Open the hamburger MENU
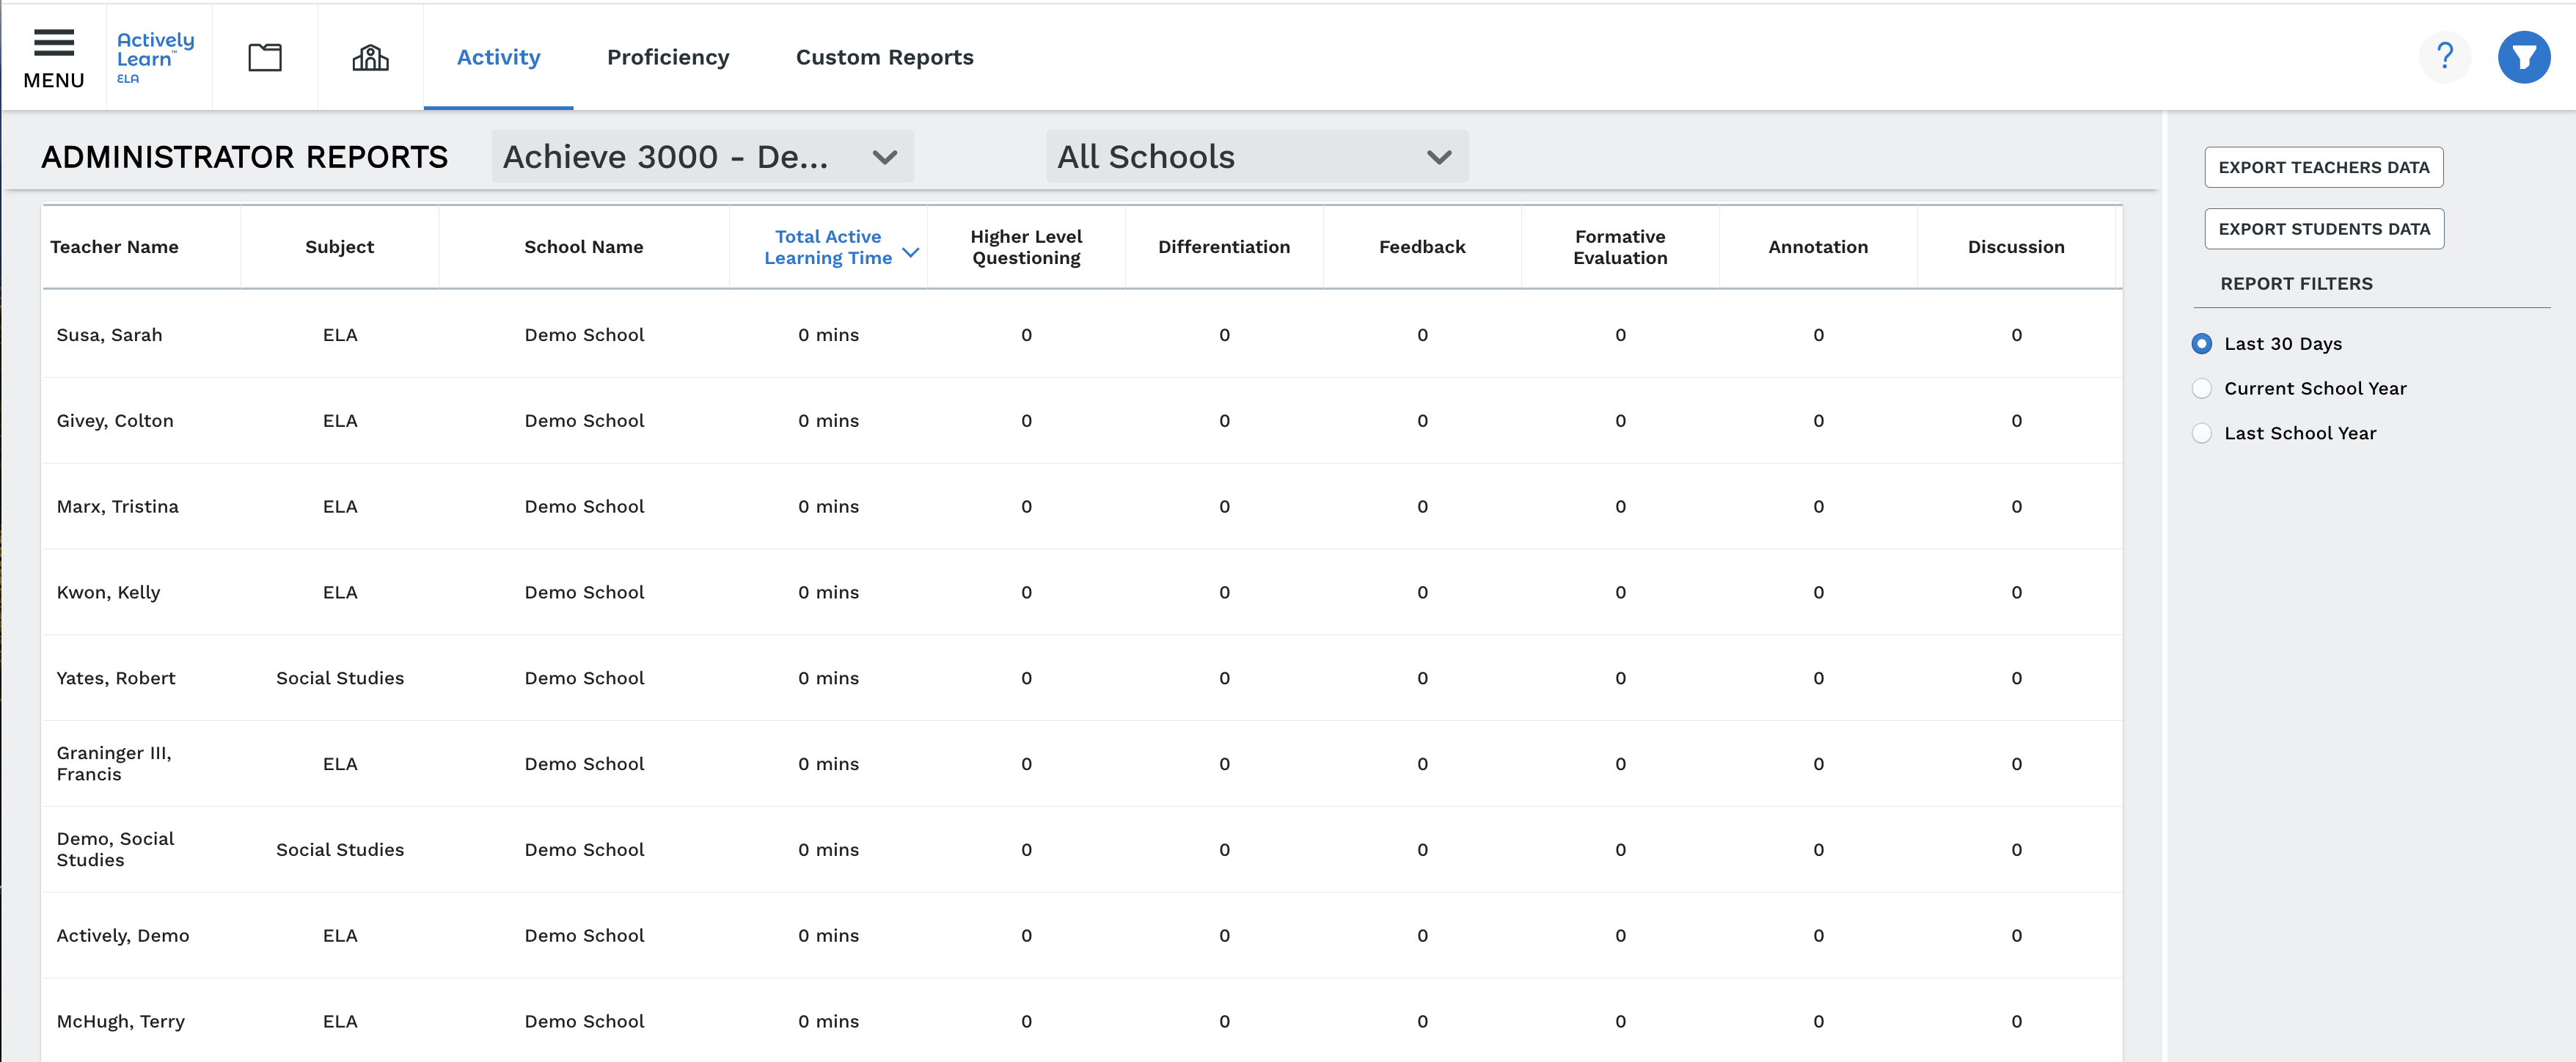This screenshot has width=2576, height=1062. pos(54,58)
